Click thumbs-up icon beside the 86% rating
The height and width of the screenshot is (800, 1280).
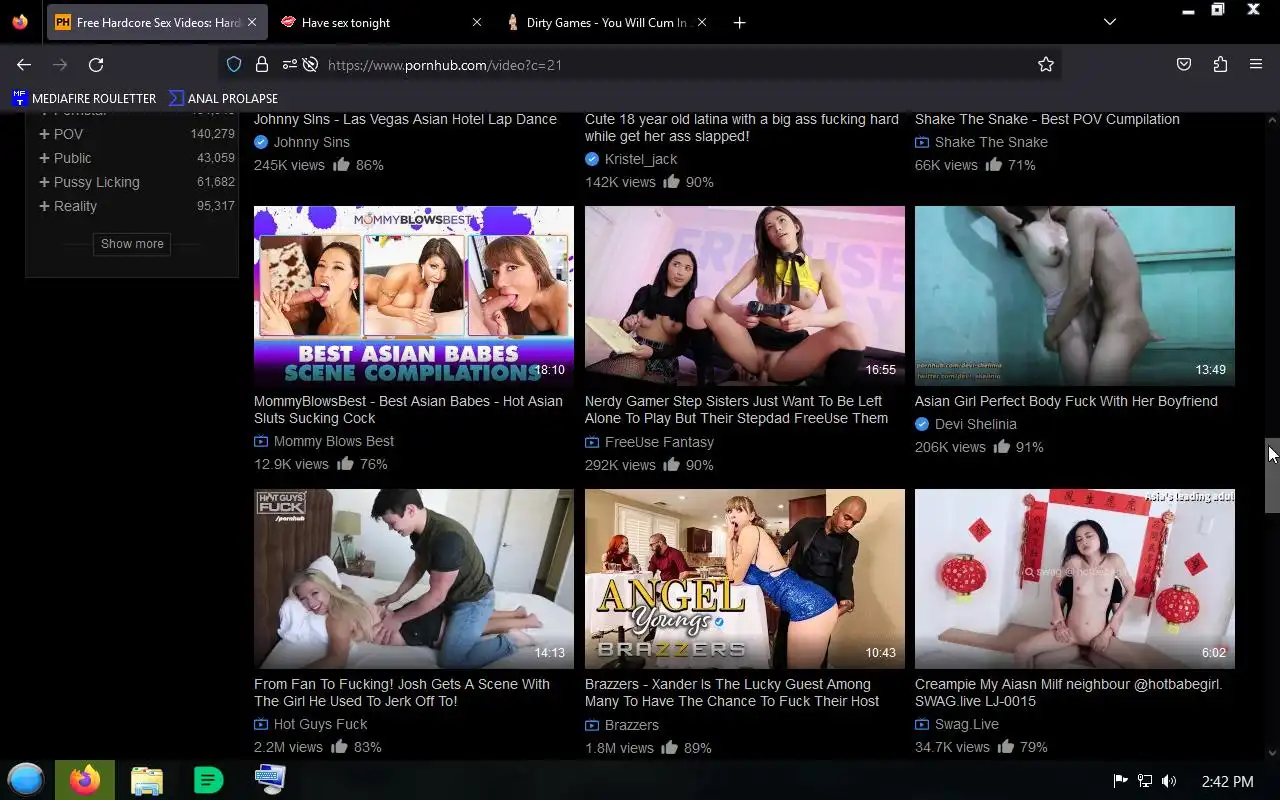(x=342, y=164)
